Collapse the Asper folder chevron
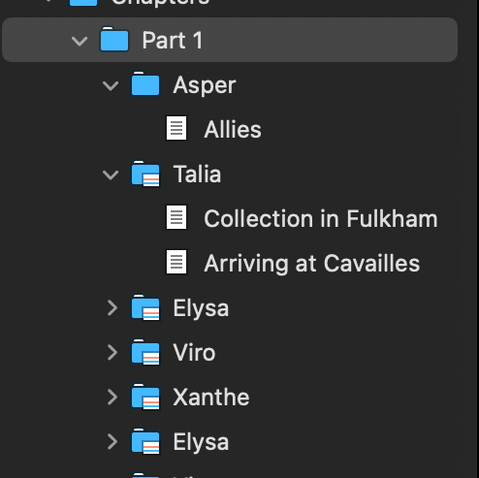The width and height of the screenshot is (479, 478). (x=110, y=86)
